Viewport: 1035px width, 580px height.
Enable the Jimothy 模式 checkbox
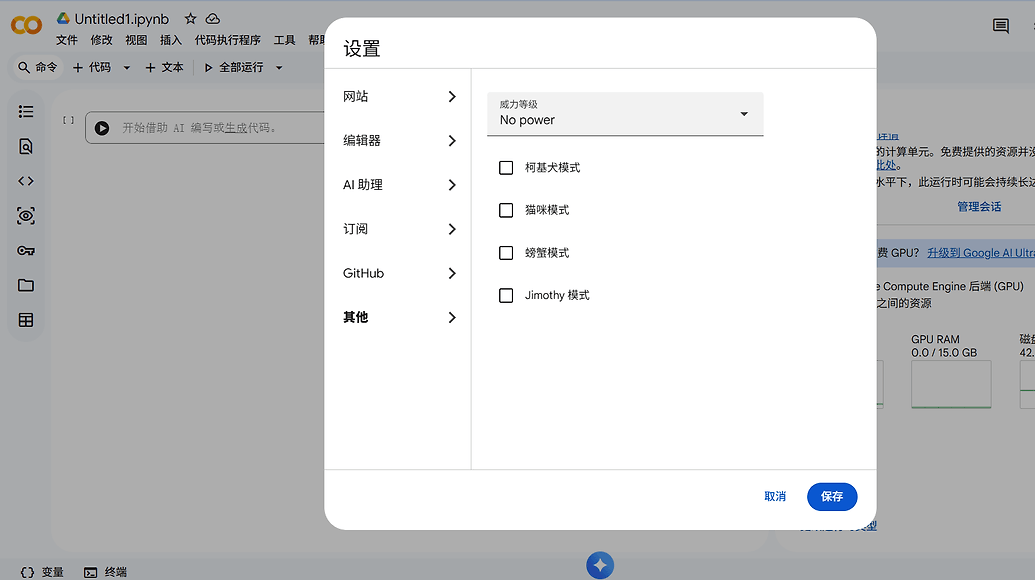506,296
